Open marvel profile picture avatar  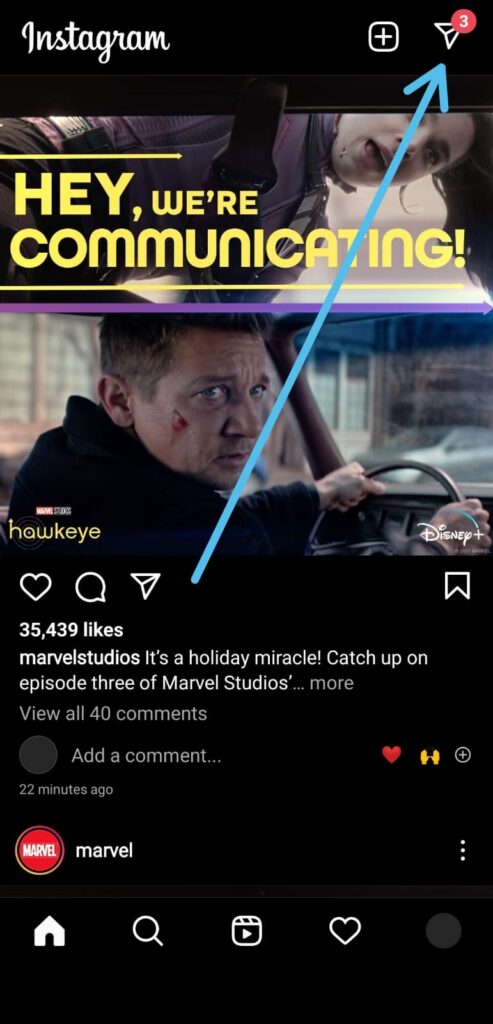[39, 850]
